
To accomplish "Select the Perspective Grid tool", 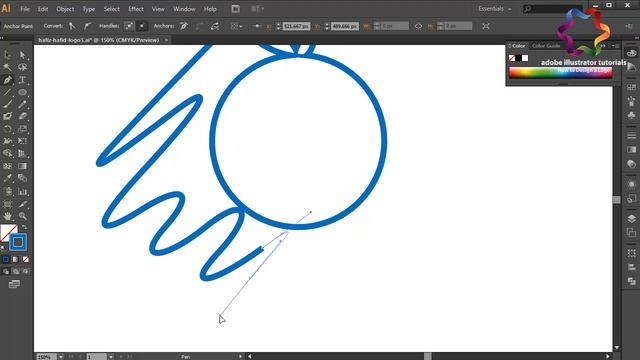I will (22, 153).
